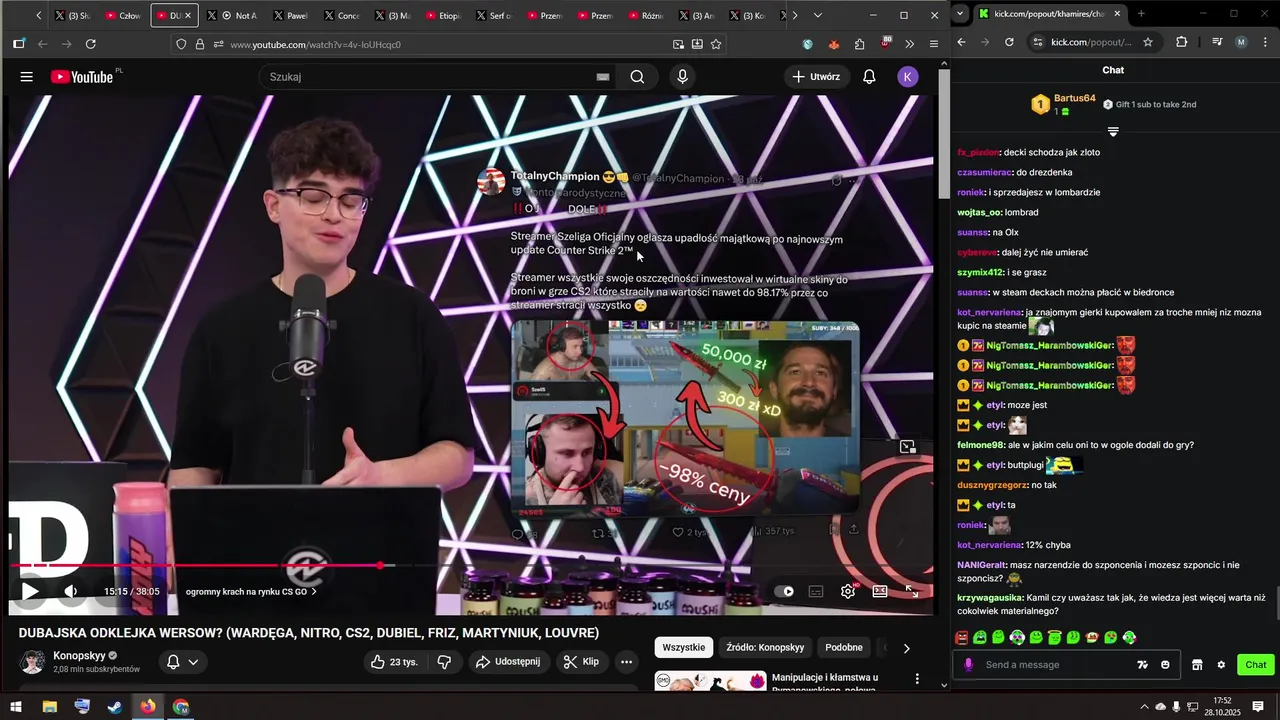Open Chrome media controls icon
The image size is (1280, 720).
tap(1217, 42)
